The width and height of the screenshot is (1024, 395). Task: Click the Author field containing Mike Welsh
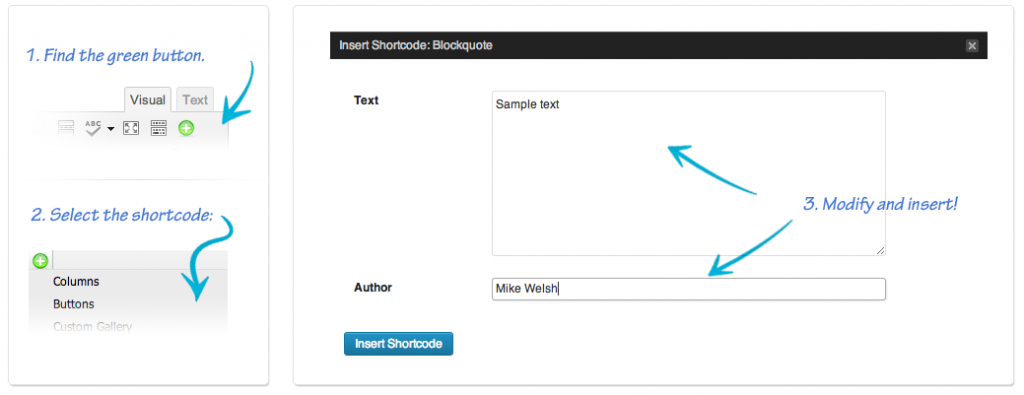point(688,289)
